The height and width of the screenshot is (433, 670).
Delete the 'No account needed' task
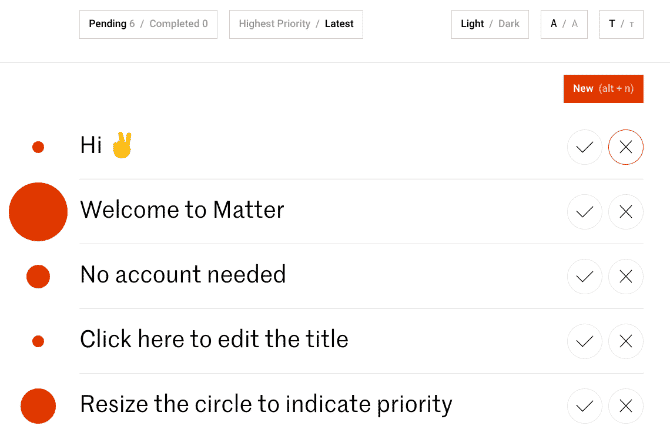(626, 277)
